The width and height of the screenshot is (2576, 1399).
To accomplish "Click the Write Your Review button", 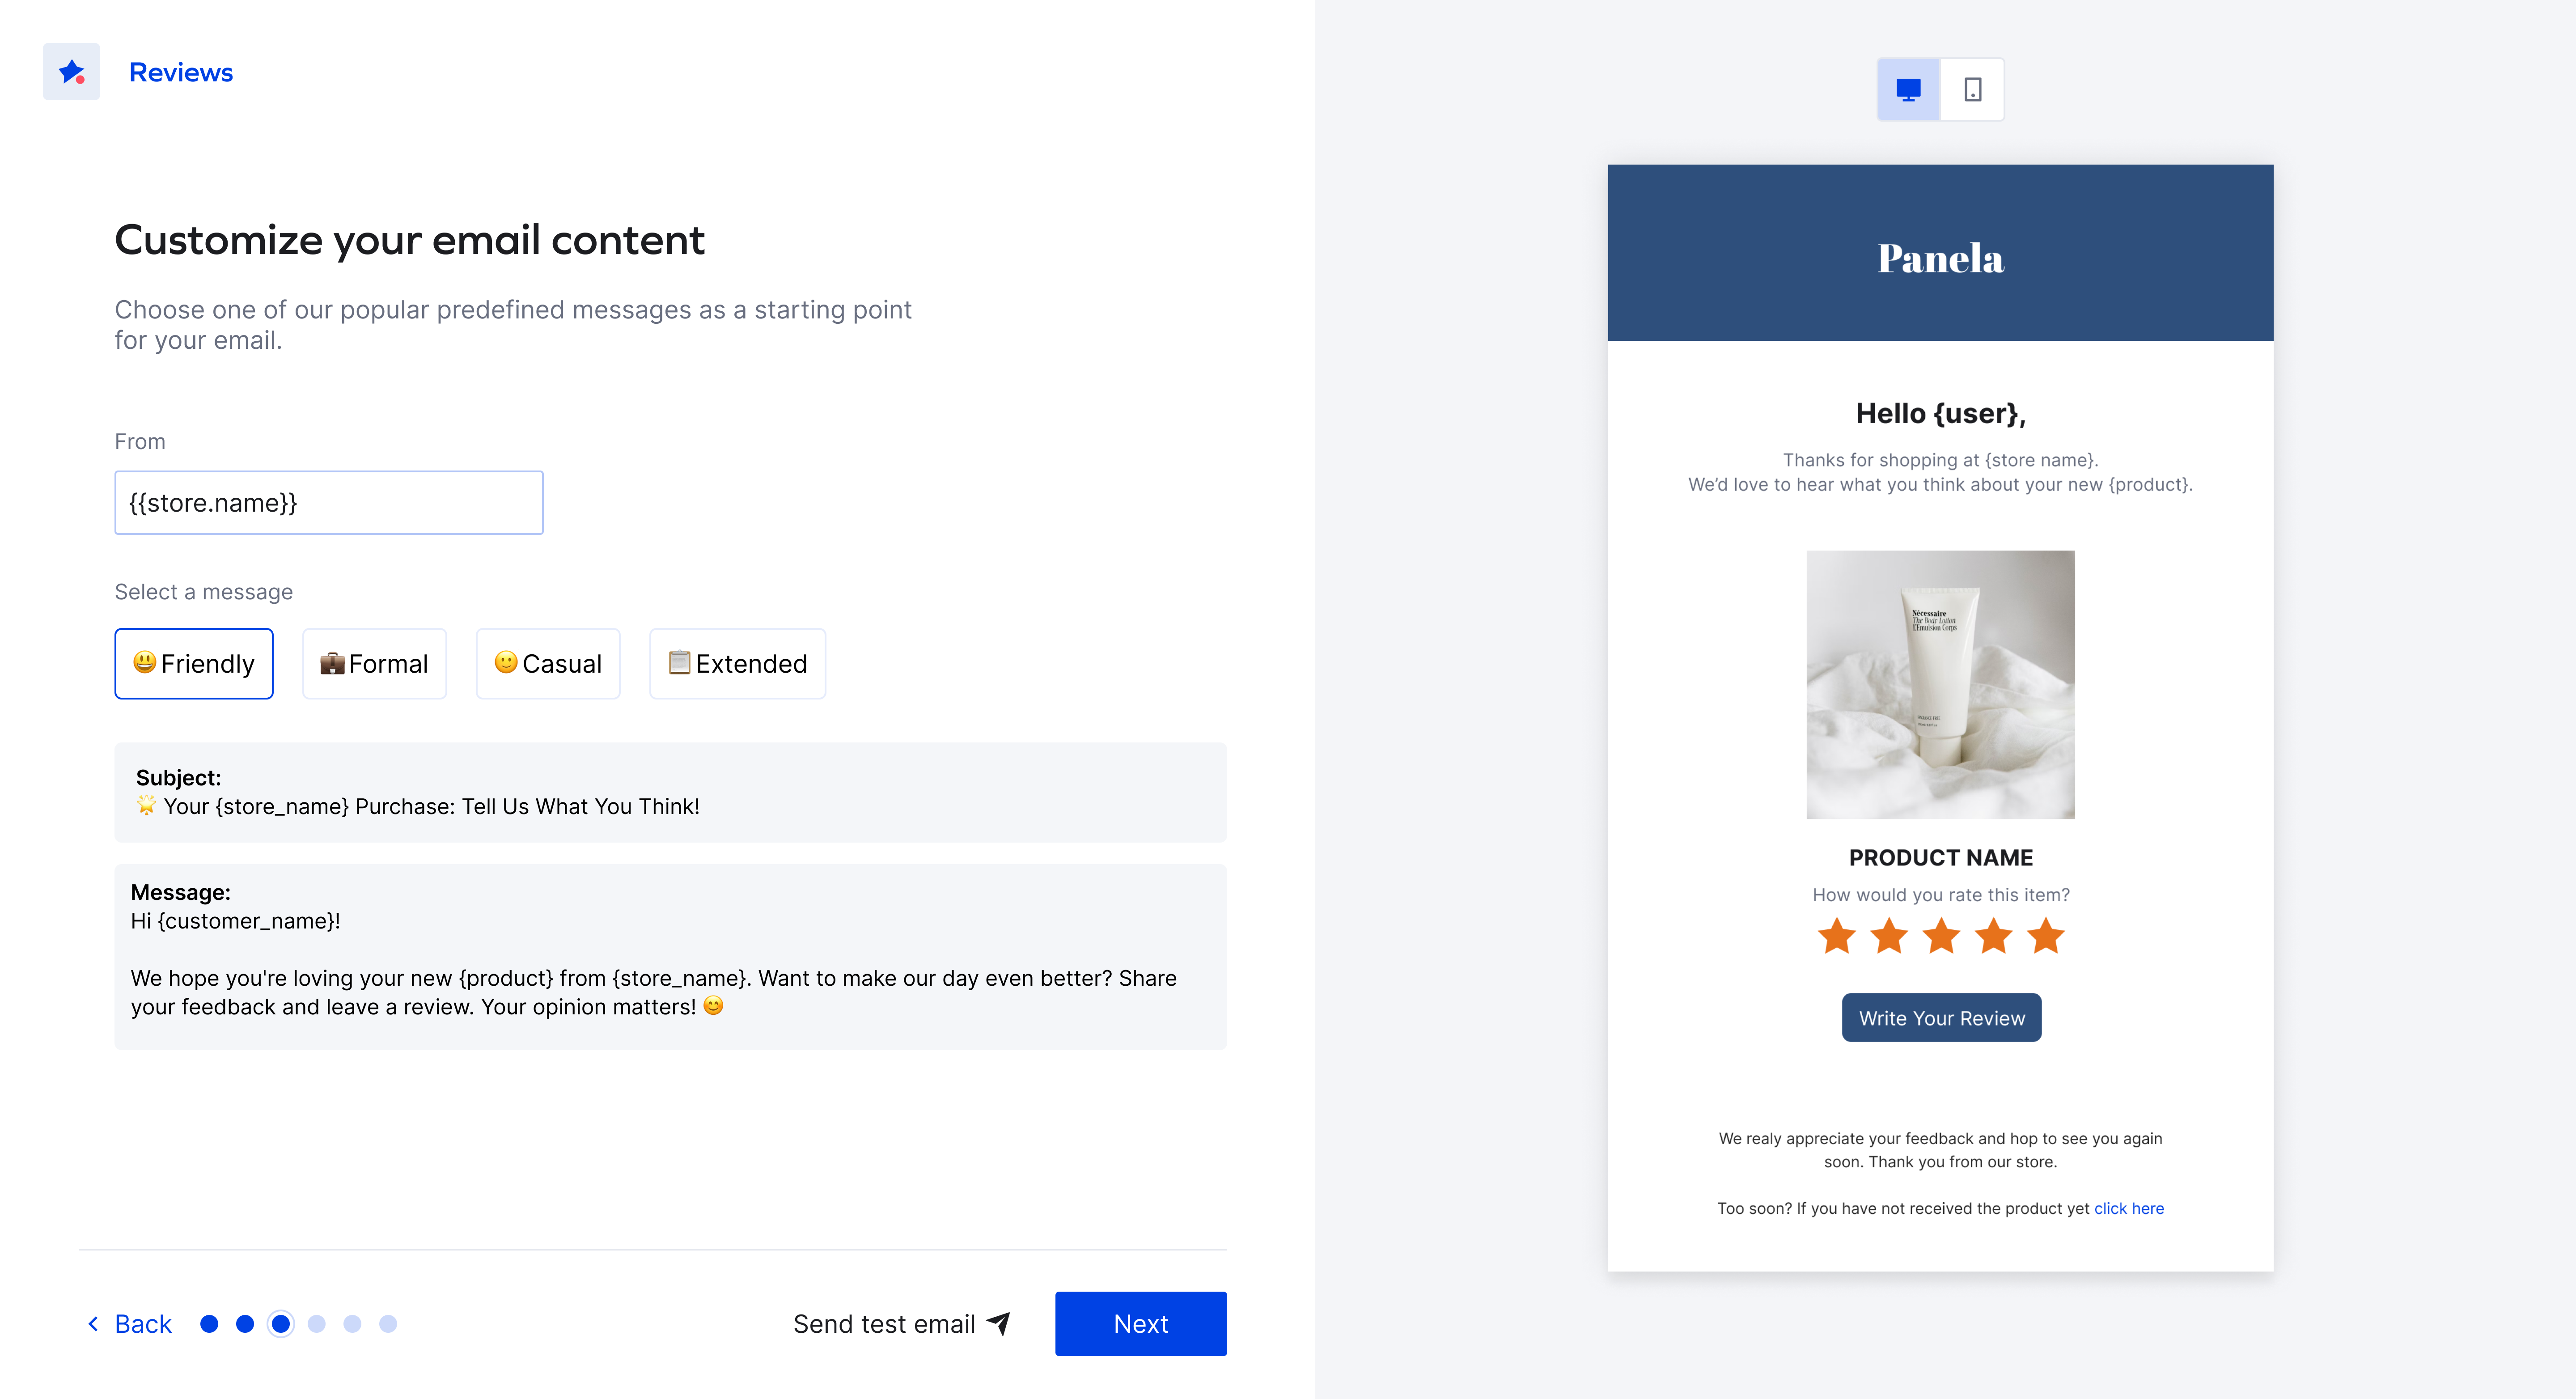I will click(x=1941, y=1018).
